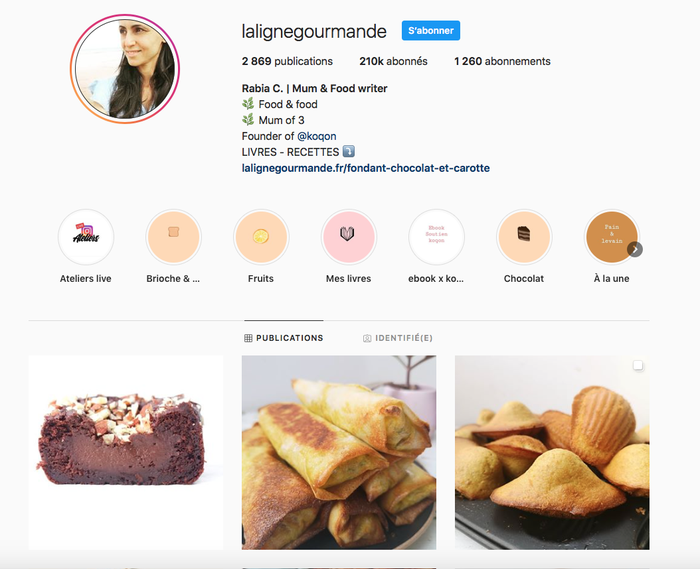Switch to the Publications tab
The image size is (700, 569).
(x=283, y=338)
